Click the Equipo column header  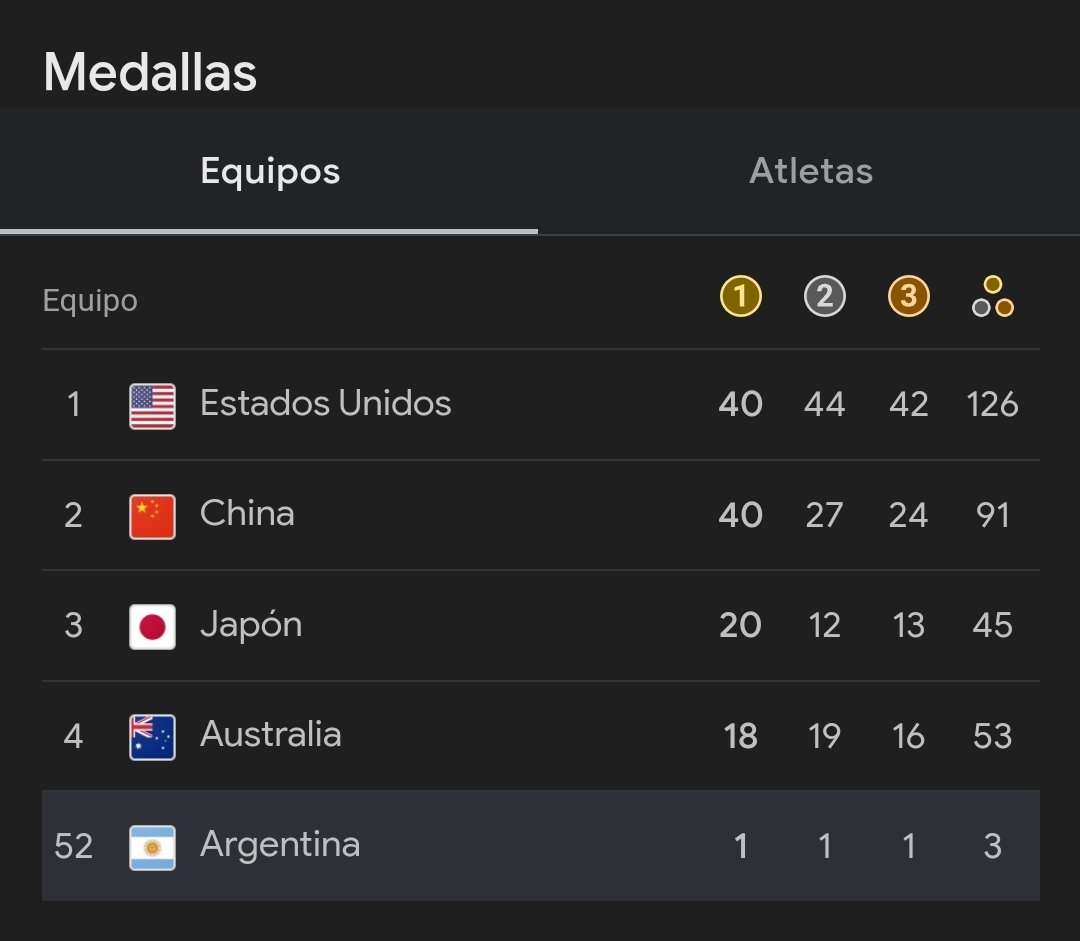coord(90,301)
